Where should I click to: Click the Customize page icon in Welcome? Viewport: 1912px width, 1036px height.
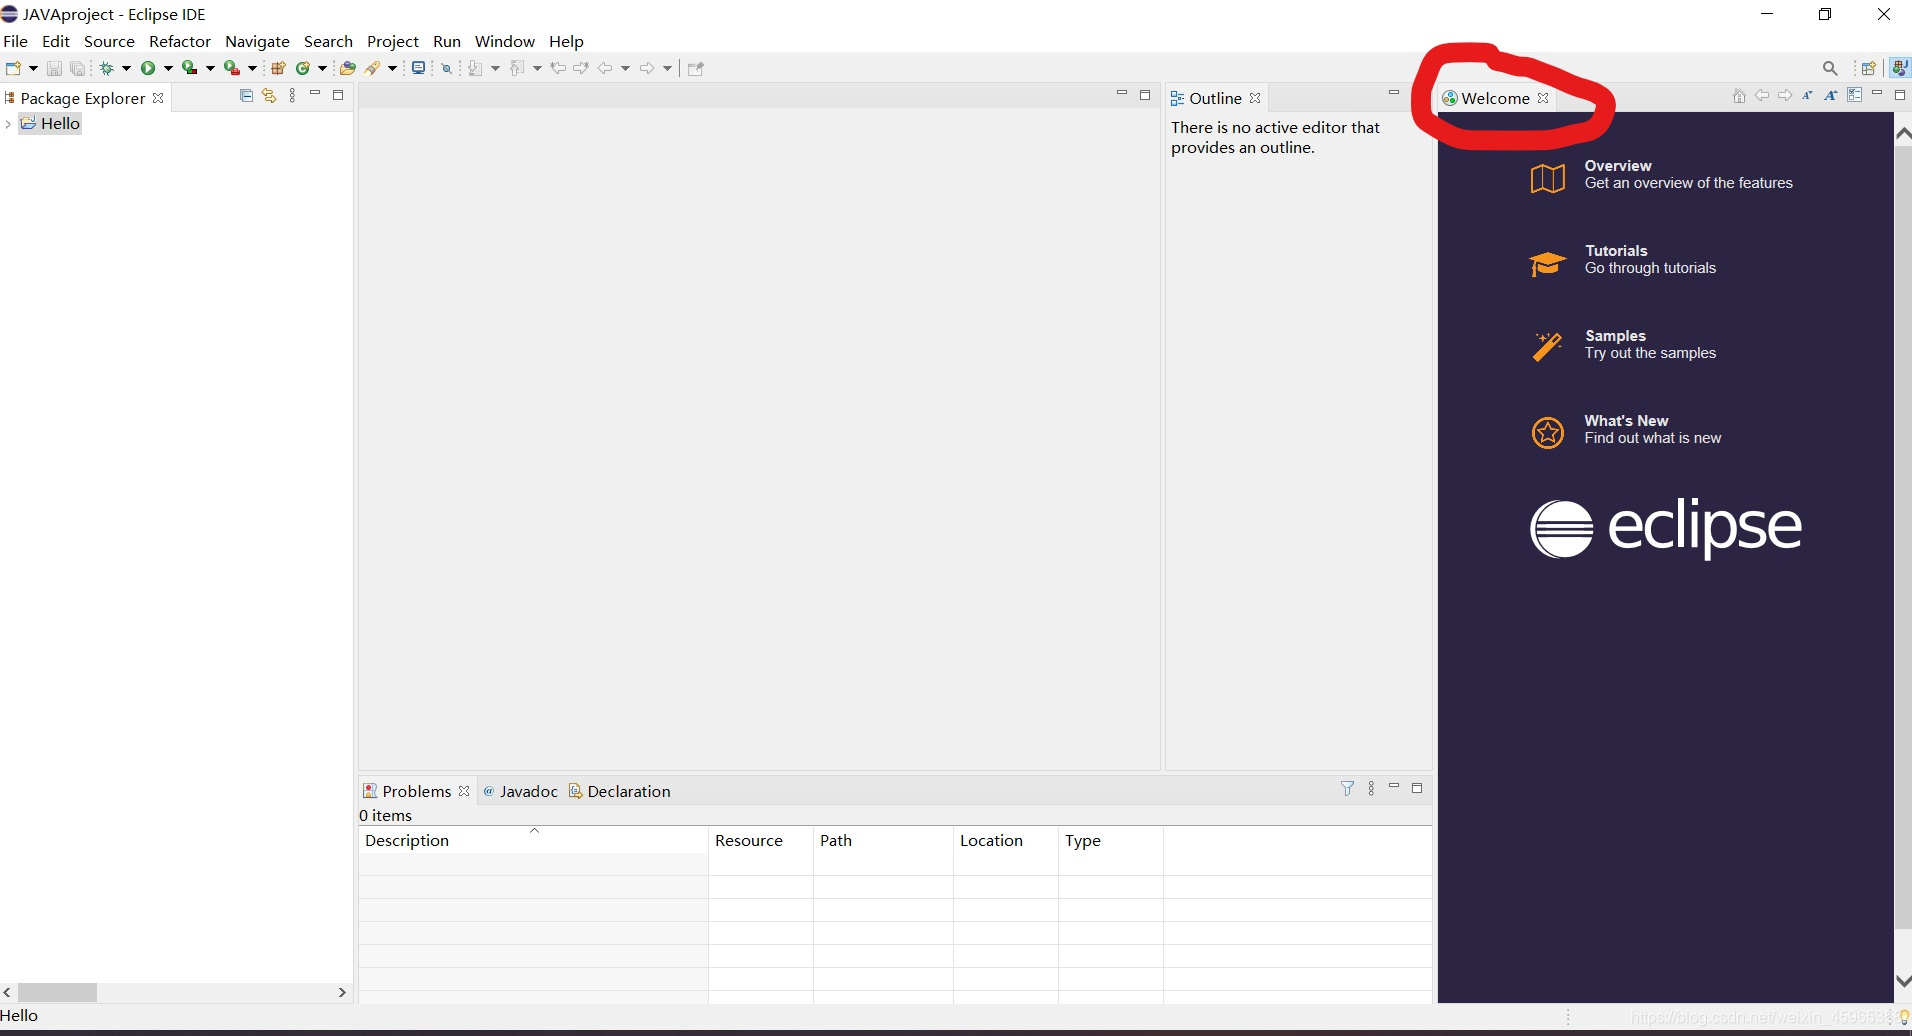click(1854, 95)
